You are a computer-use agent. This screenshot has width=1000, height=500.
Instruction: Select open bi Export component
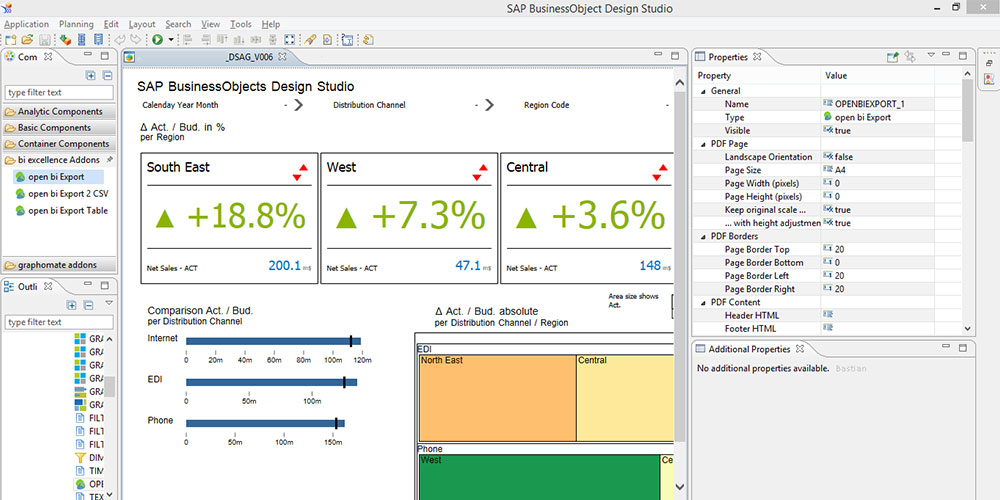pos(58,177)
